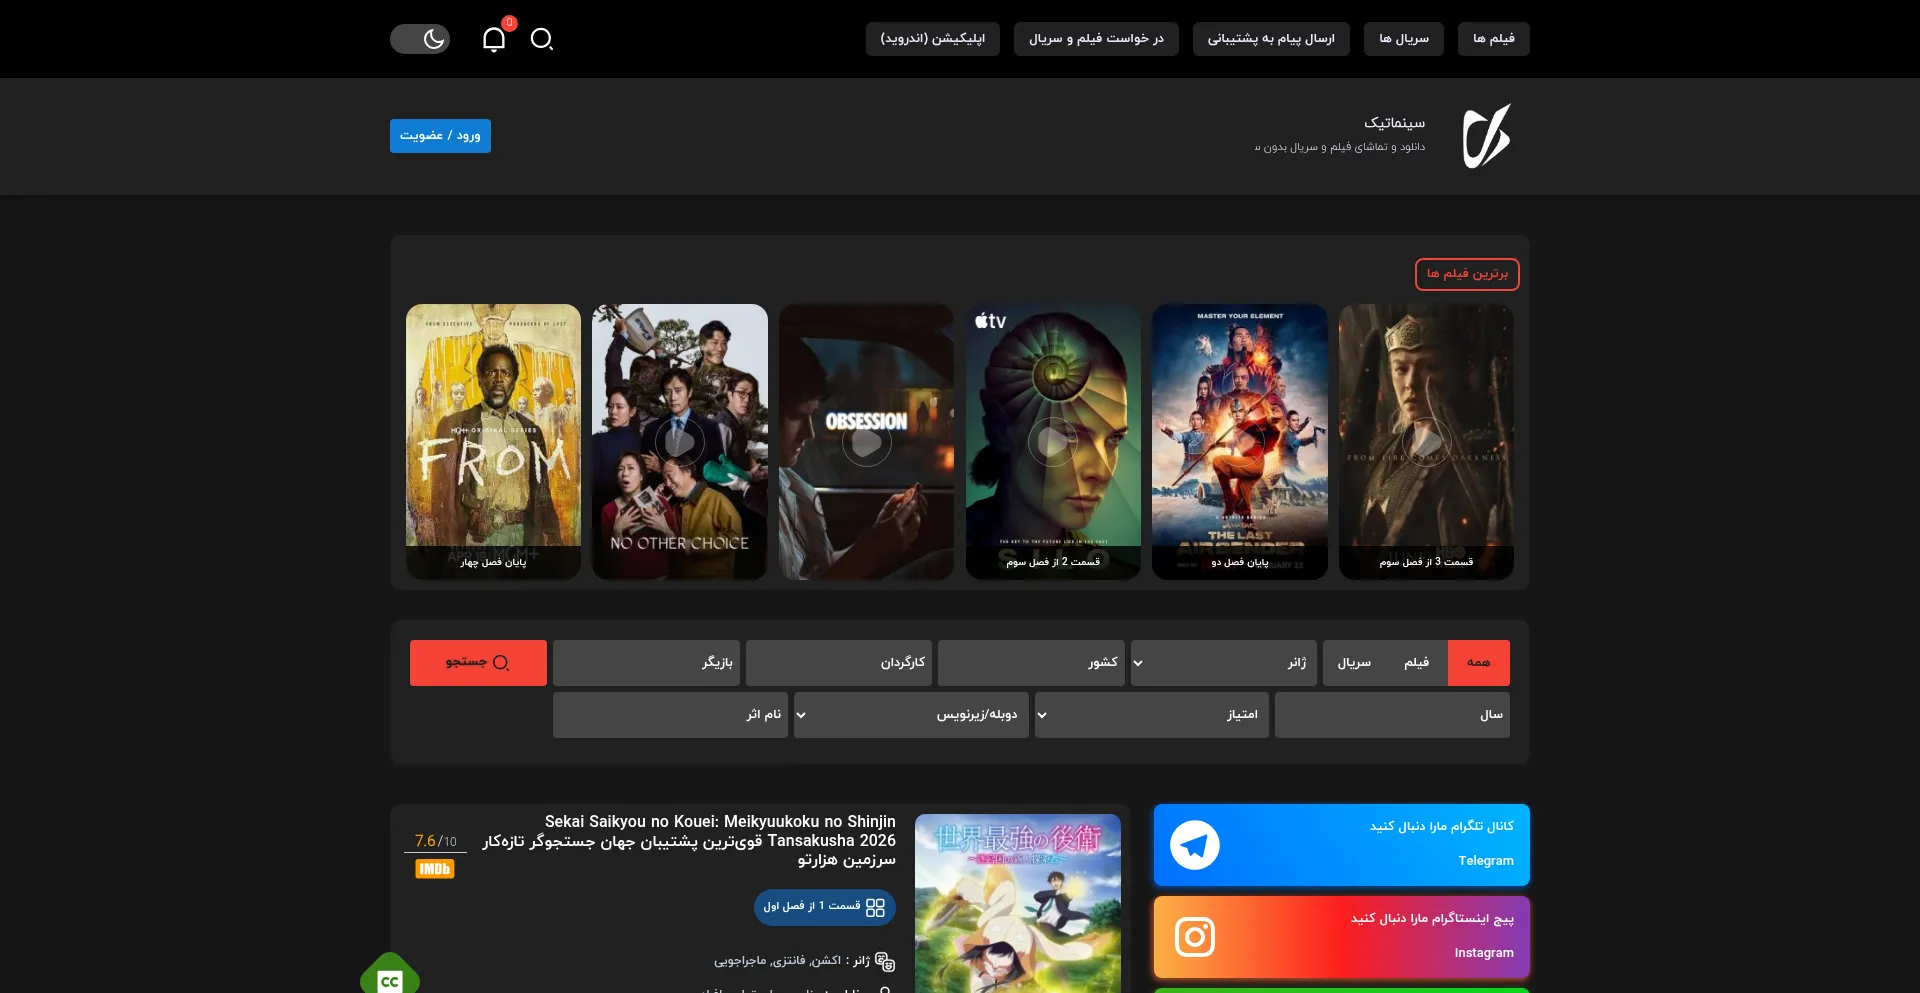Open the Sekai Saikyou no Kouei anime poster
Screen dimensions: 1920x993
1018,903
